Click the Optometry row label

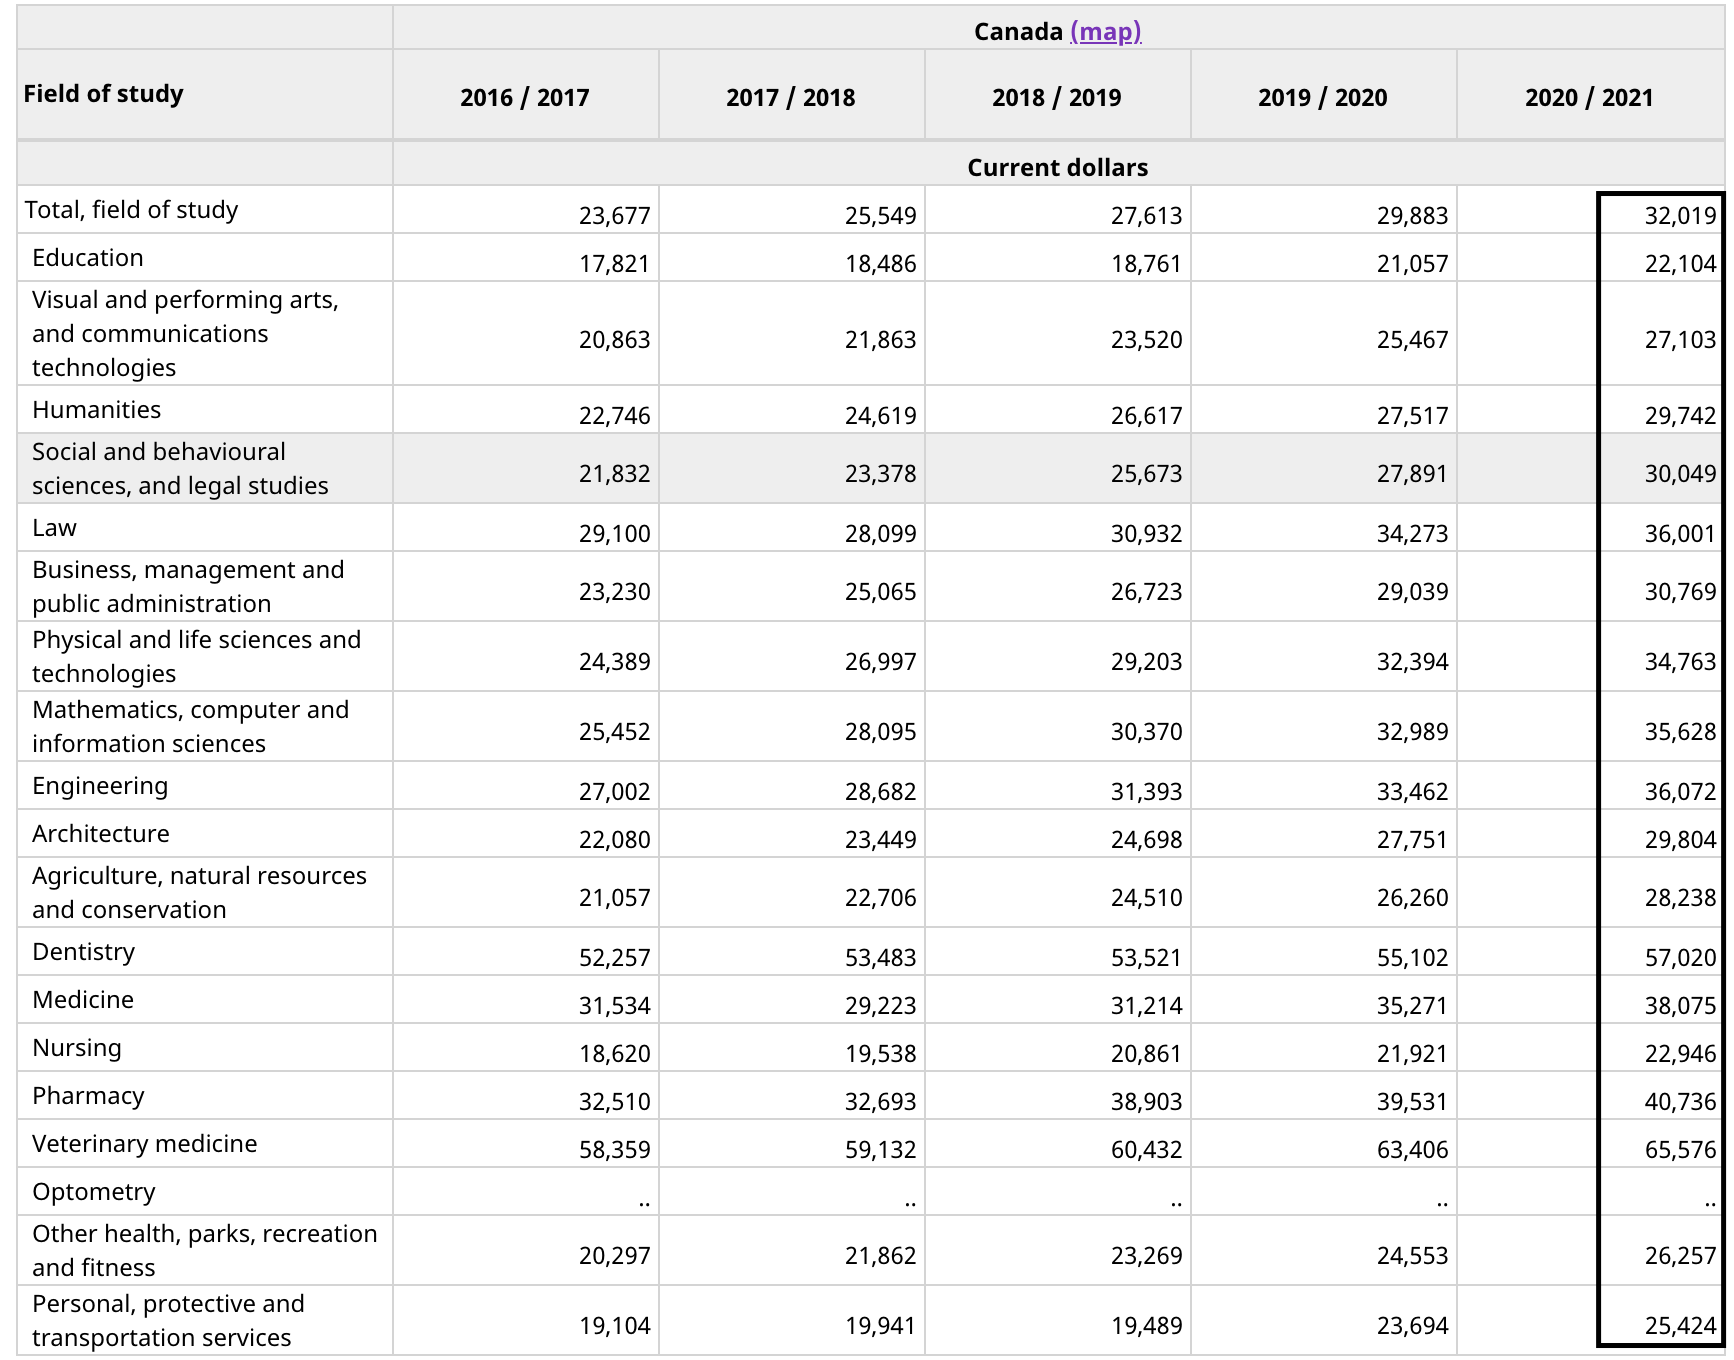click(x=94, y=1191)
